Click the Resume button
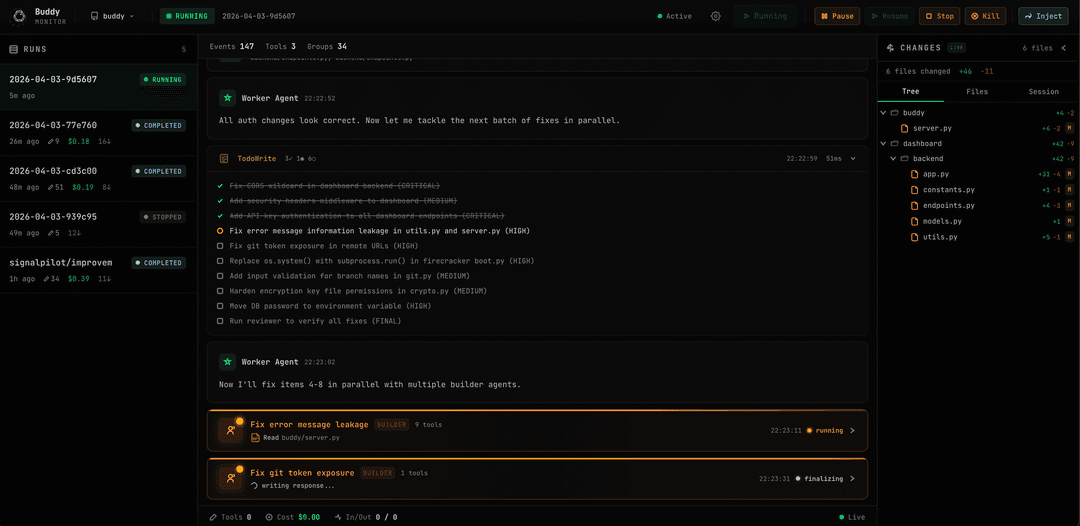The image size is (1080, 526). [x=889, y=16]
